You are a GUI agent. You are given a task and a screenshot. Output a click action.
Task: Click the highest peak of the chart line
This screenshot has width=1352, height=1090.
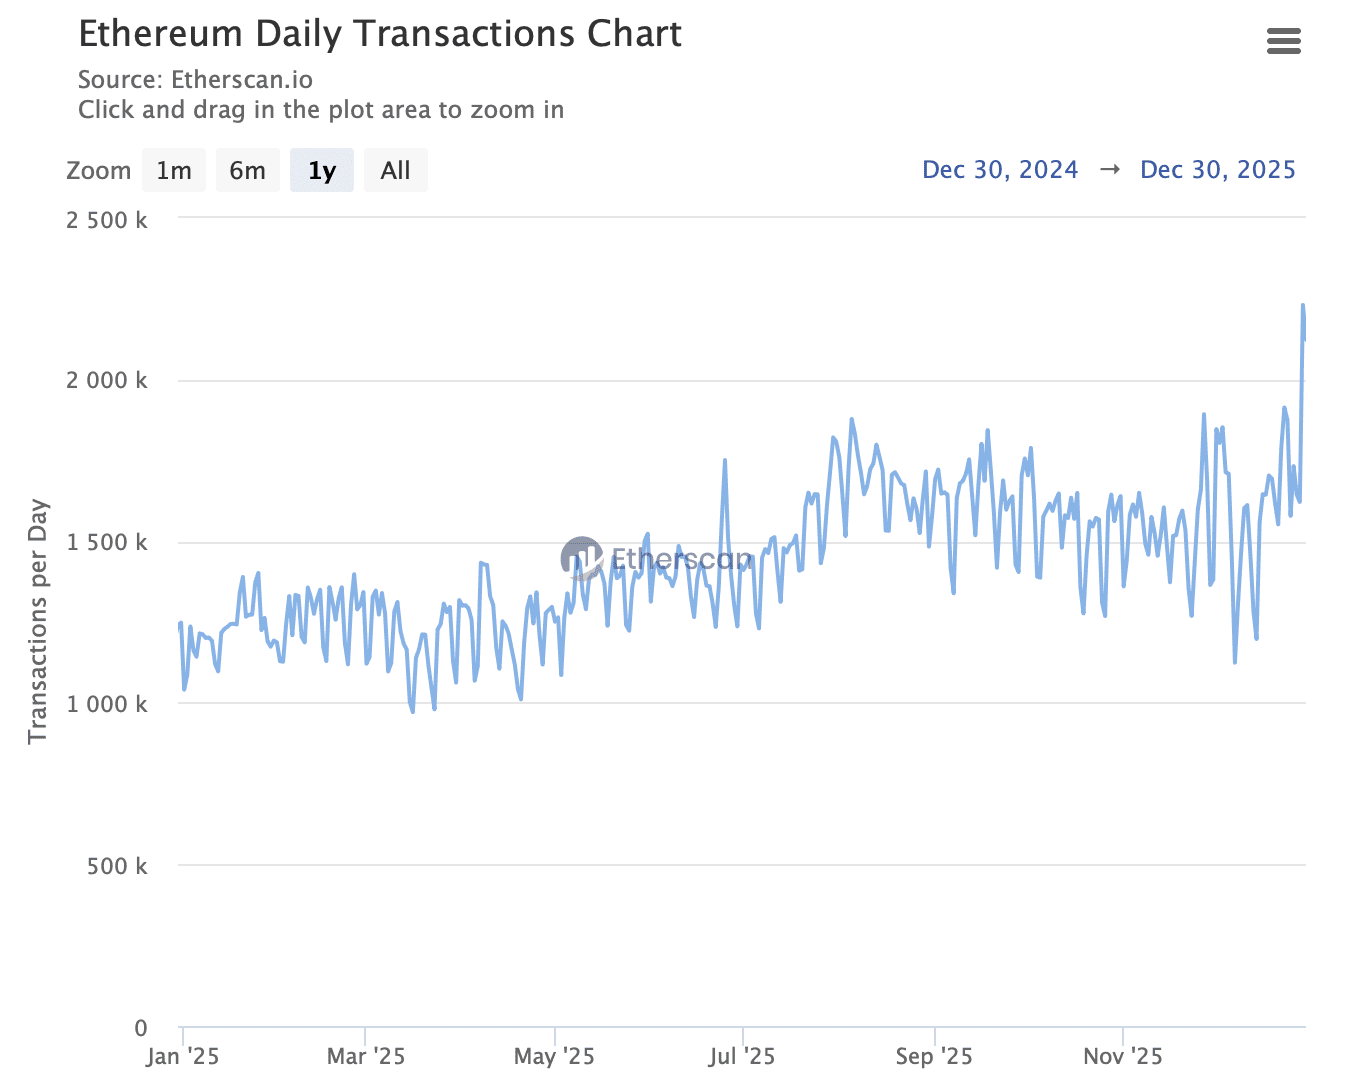click(x=1303, y=306)
